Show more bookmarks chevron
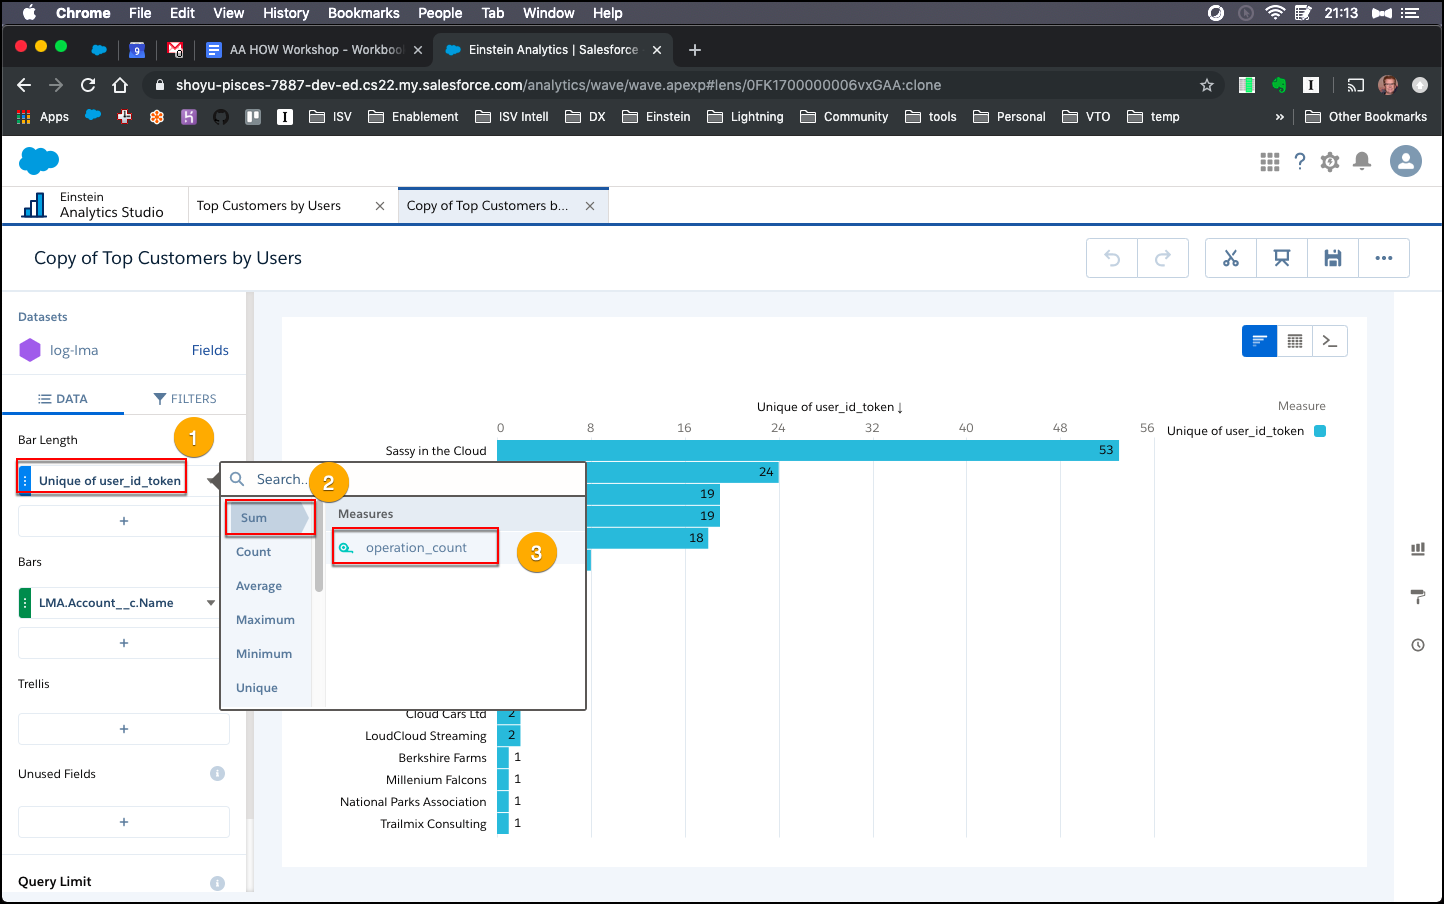This screenshot has height=904, width=1444. [x=1279, y=117]
